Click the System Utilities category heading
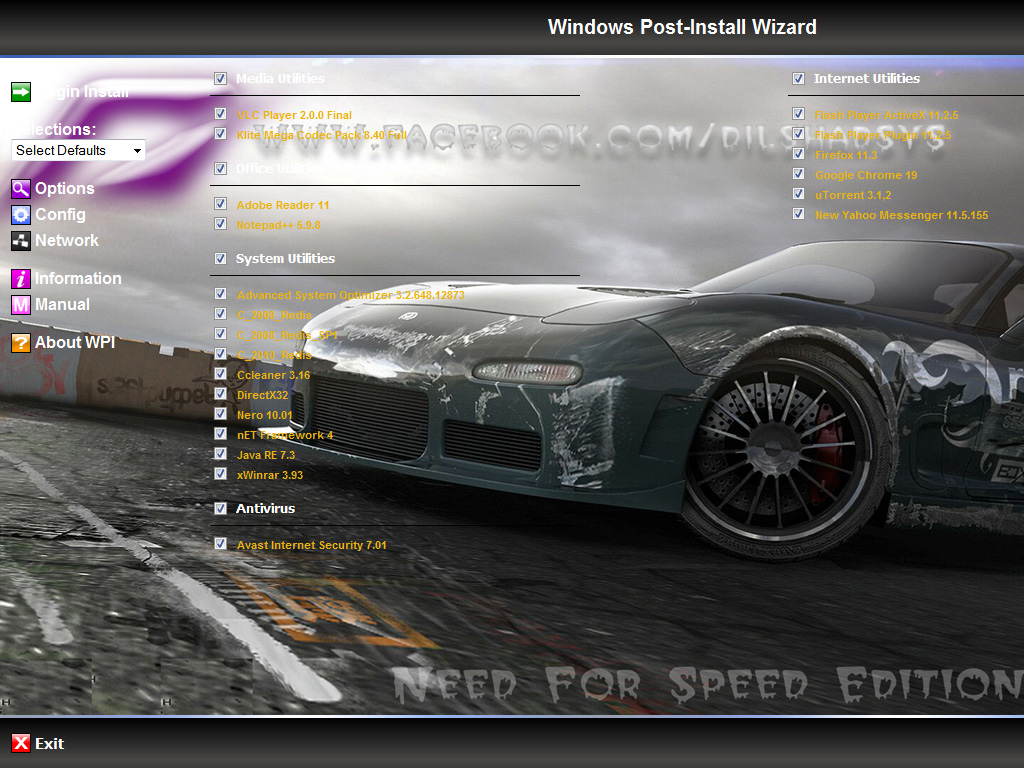The height and width of the screenshot is (768, 1024). 285,259
